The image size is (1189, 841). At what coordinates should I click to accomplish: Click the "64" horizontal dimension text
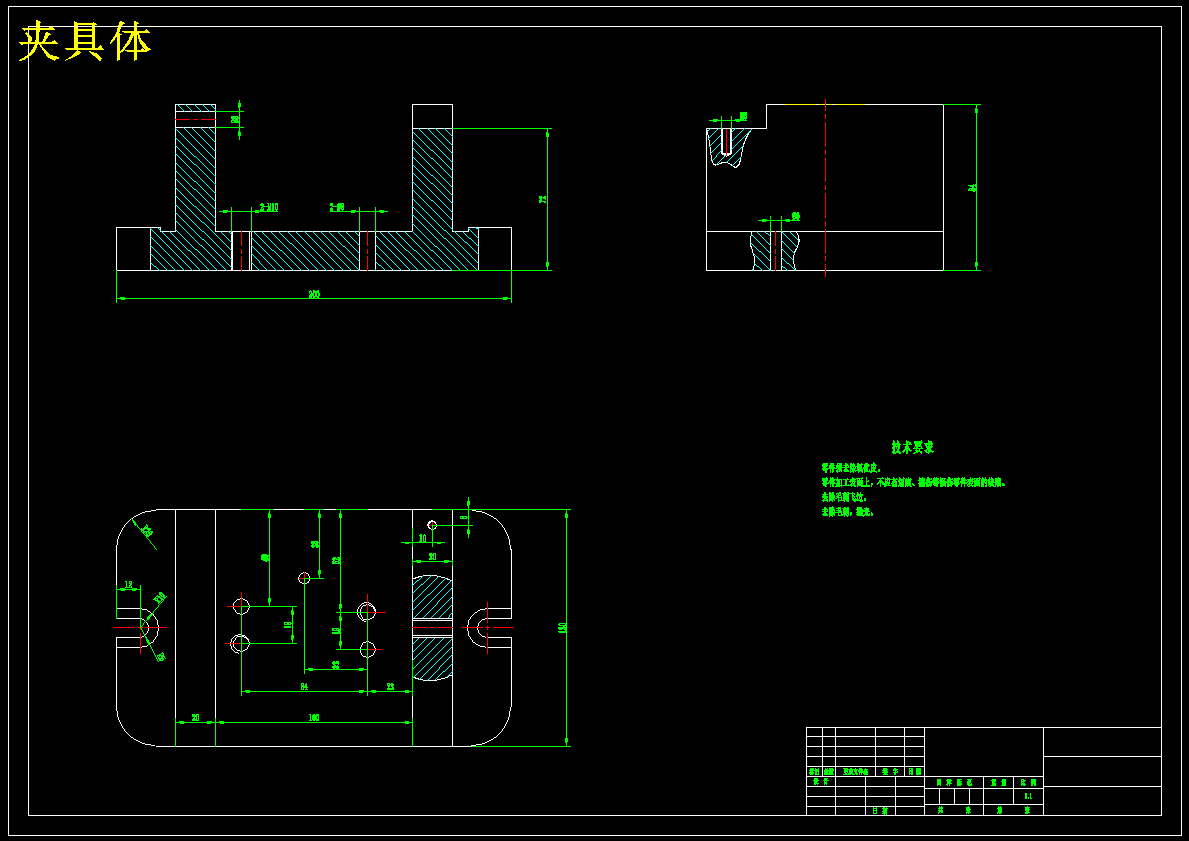click(x=304, y=686)
